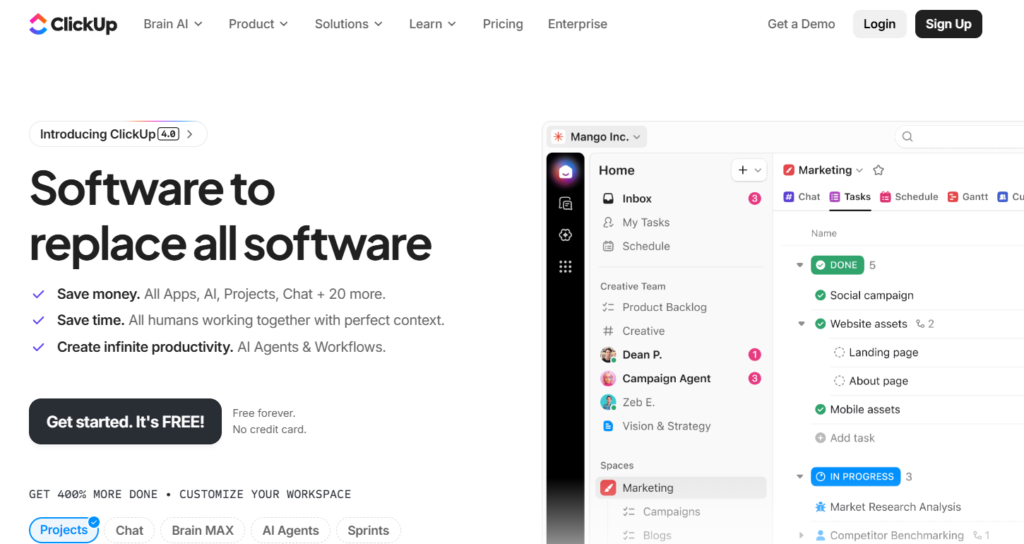Toggle Website assets green status check

820,324
